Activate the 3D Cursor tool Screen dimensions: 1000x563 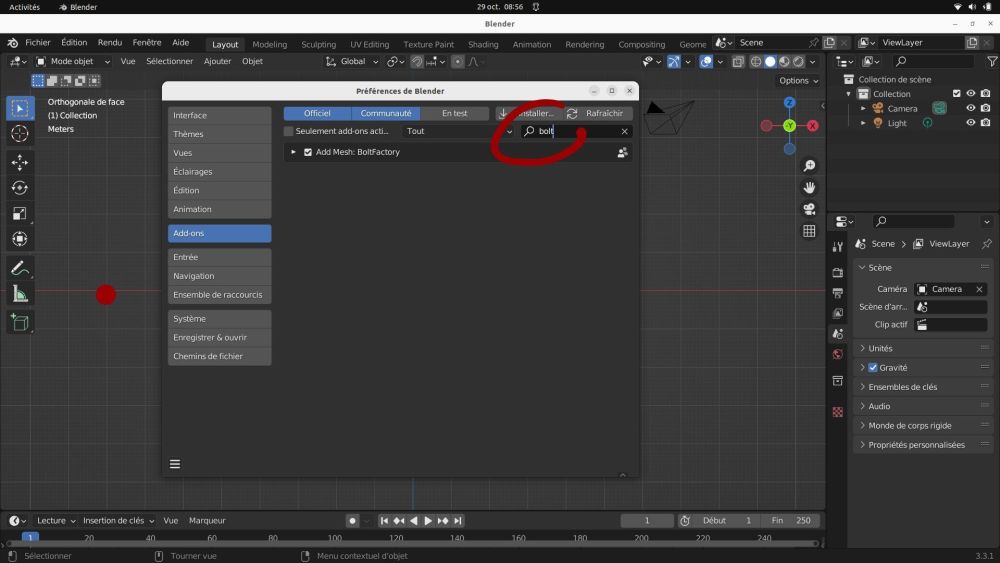pyautogui.click(x=20, y=134)
